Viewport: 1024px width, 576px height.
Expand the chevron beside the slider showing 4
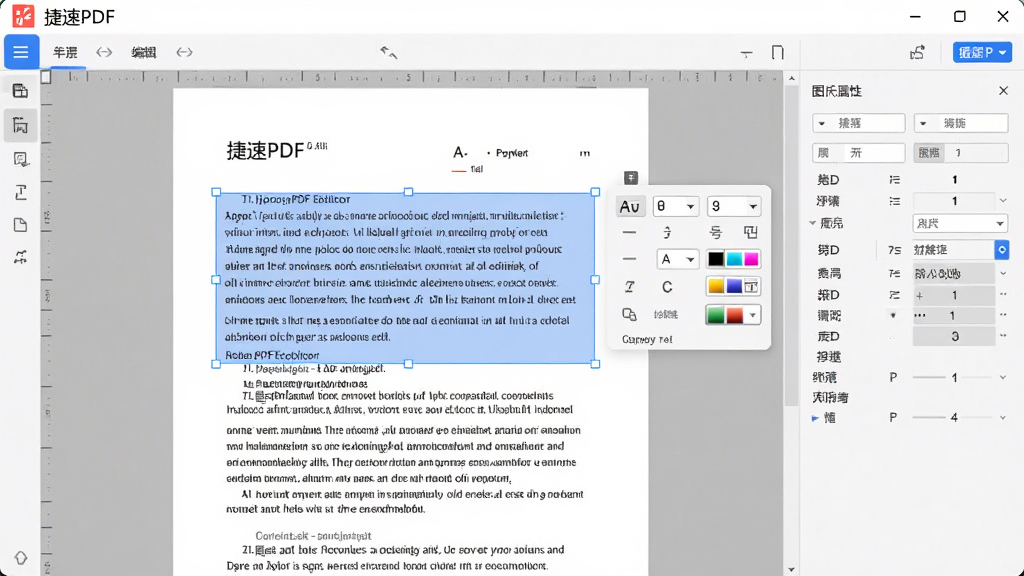tap(1002, 417)
